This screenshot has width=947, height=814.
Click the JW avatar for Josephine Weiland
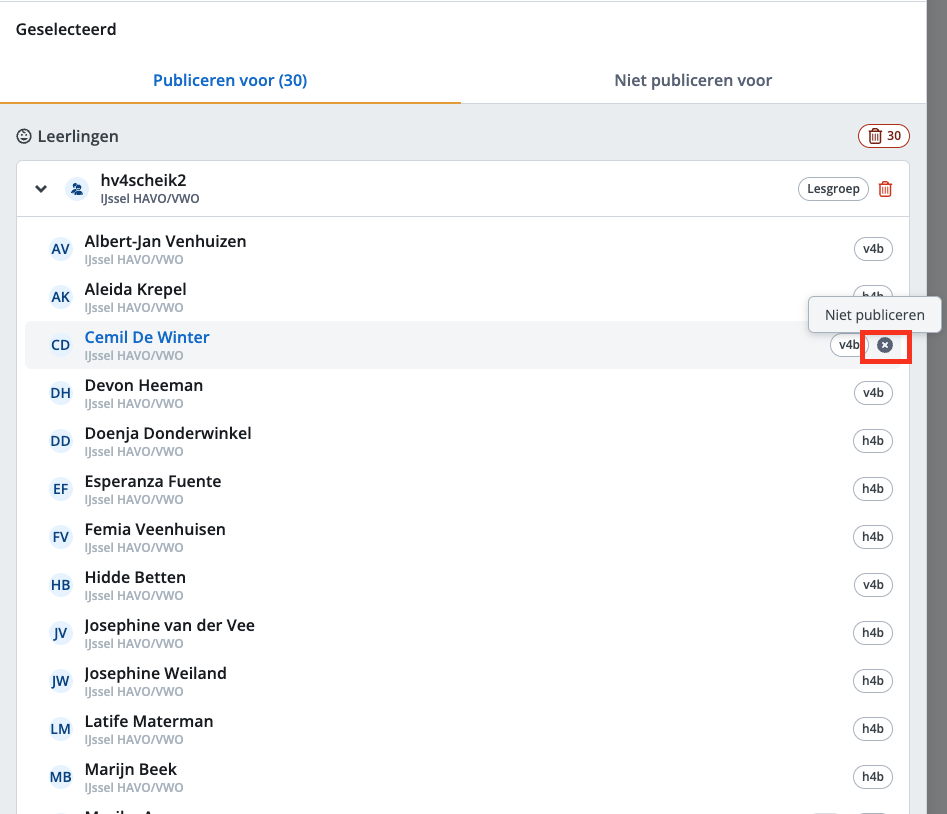61,681
